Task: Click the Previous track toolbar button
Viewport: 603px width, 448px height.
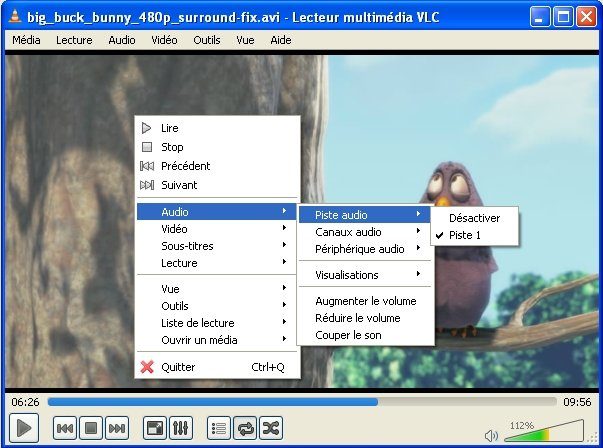Action: point(65,428)
